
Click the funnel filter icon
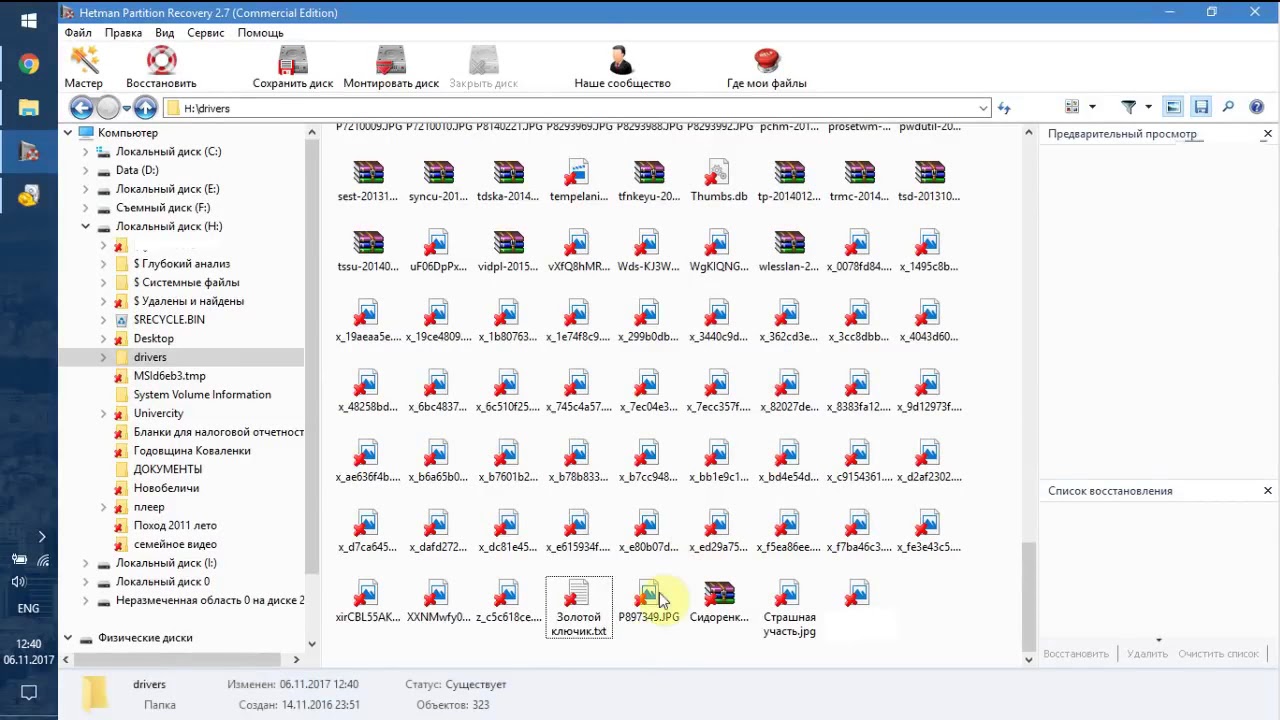pyautogui.click(x=1129, y=107)
